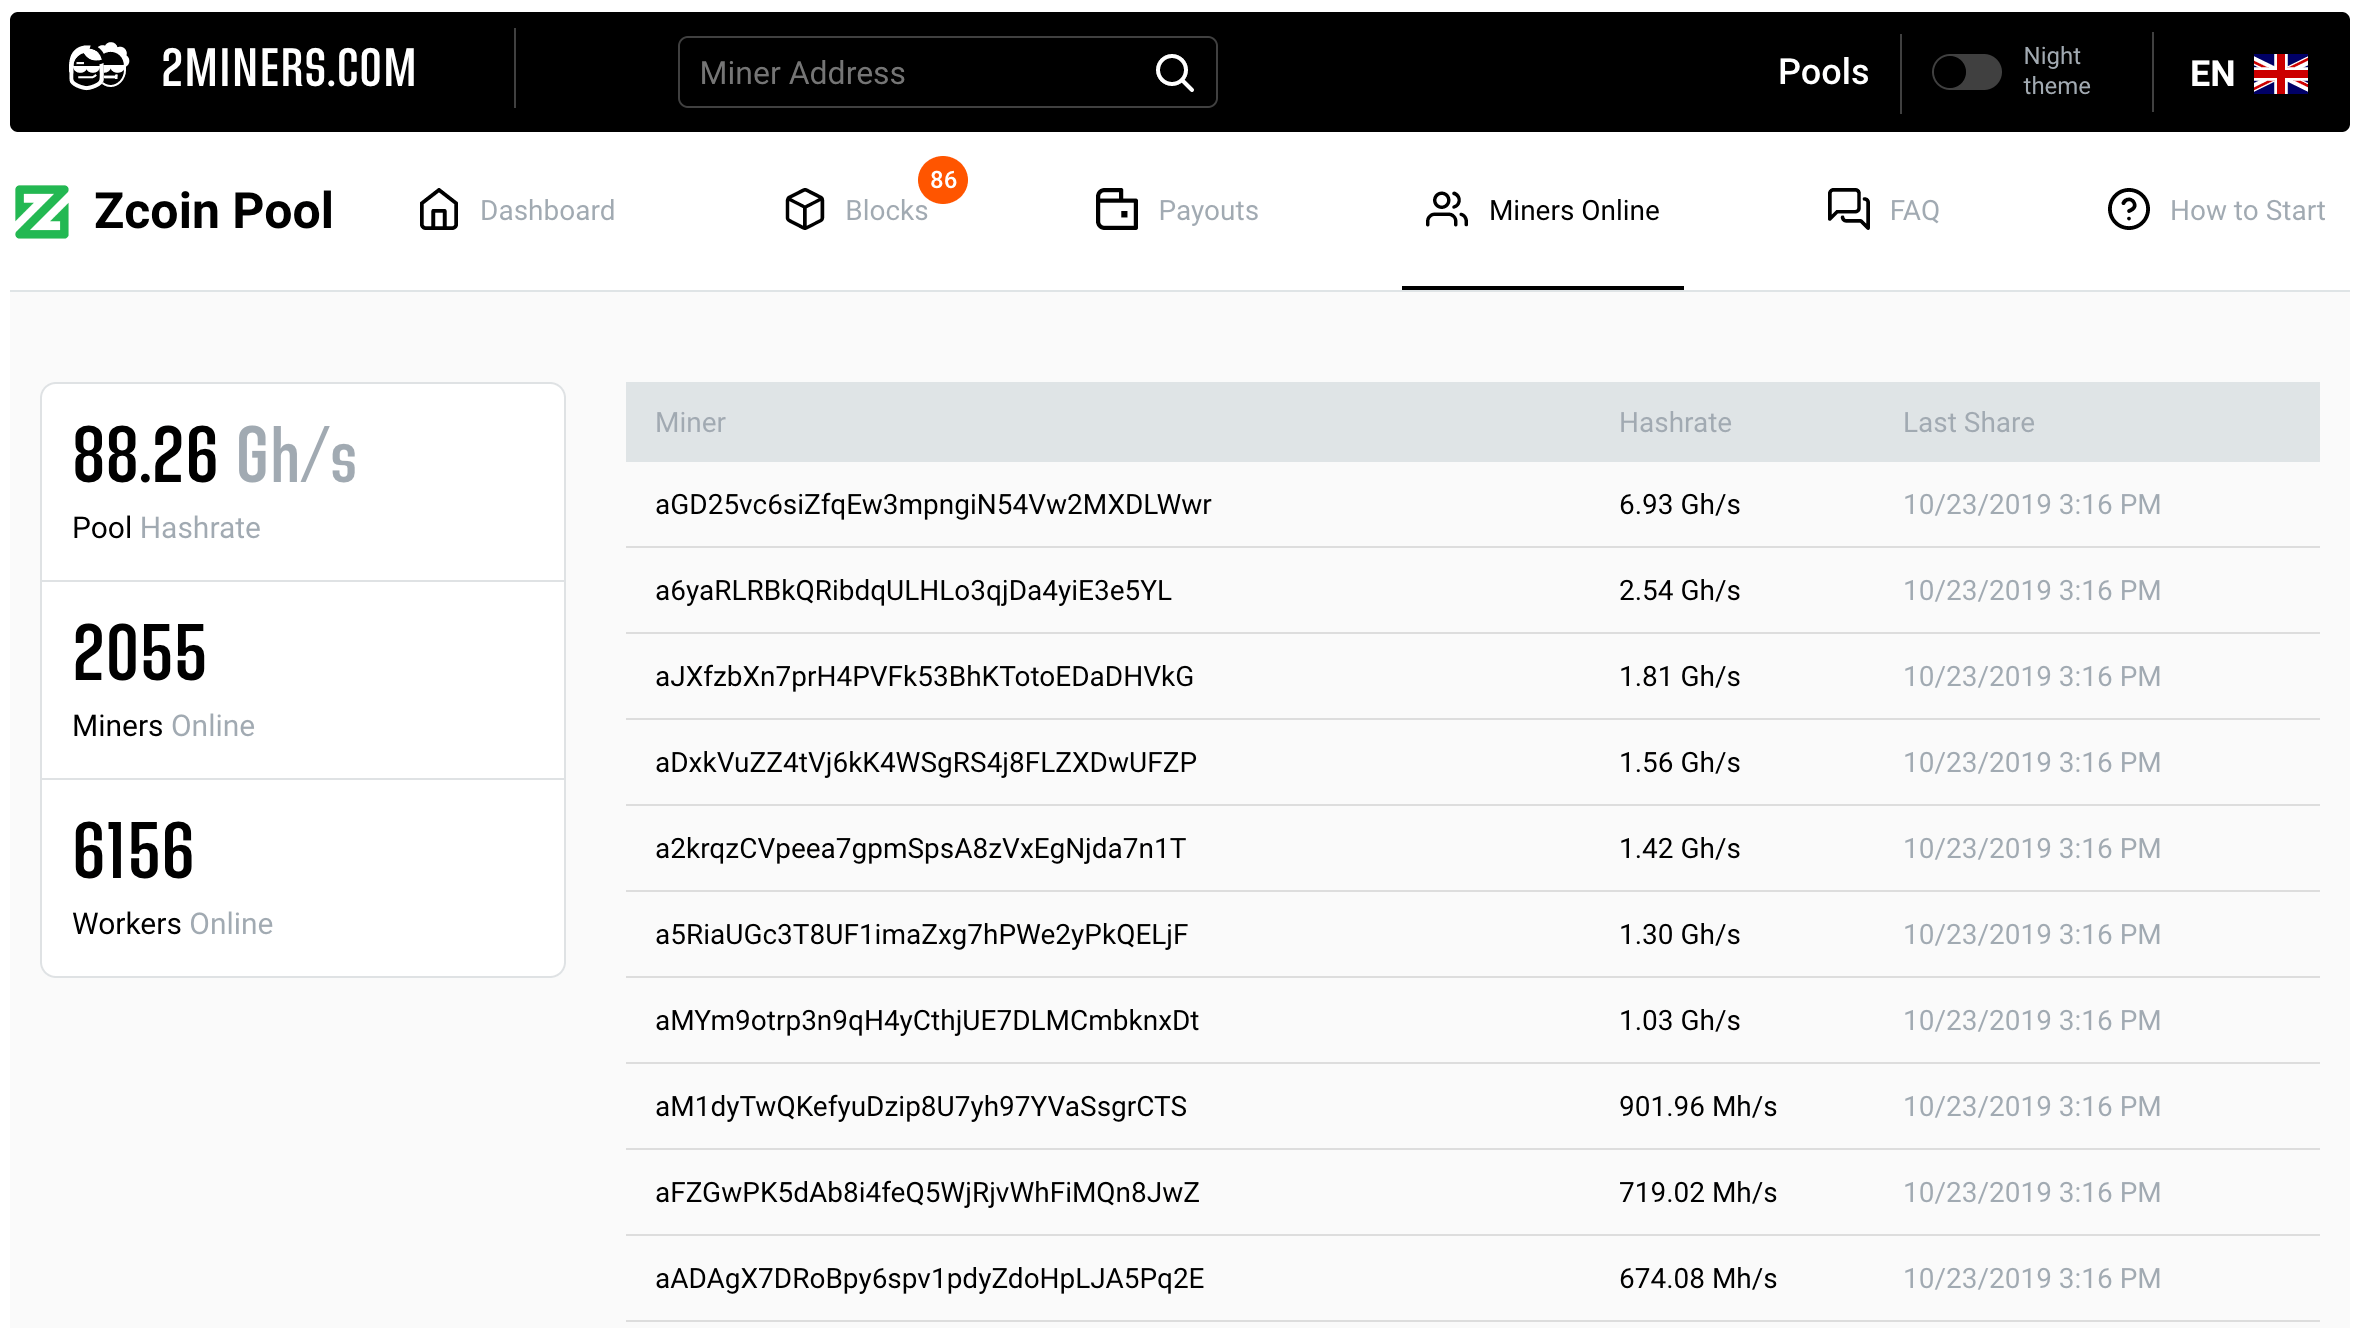Click the FAQ chat bubbles icon
The height and width of the screenshot is (1328, 2372).
(1848, 210)
